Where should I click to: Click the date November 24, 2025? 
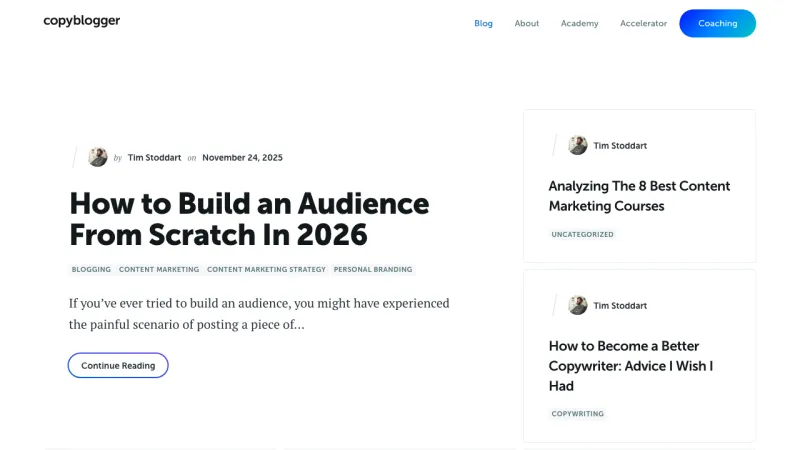[x=242, y=158]
